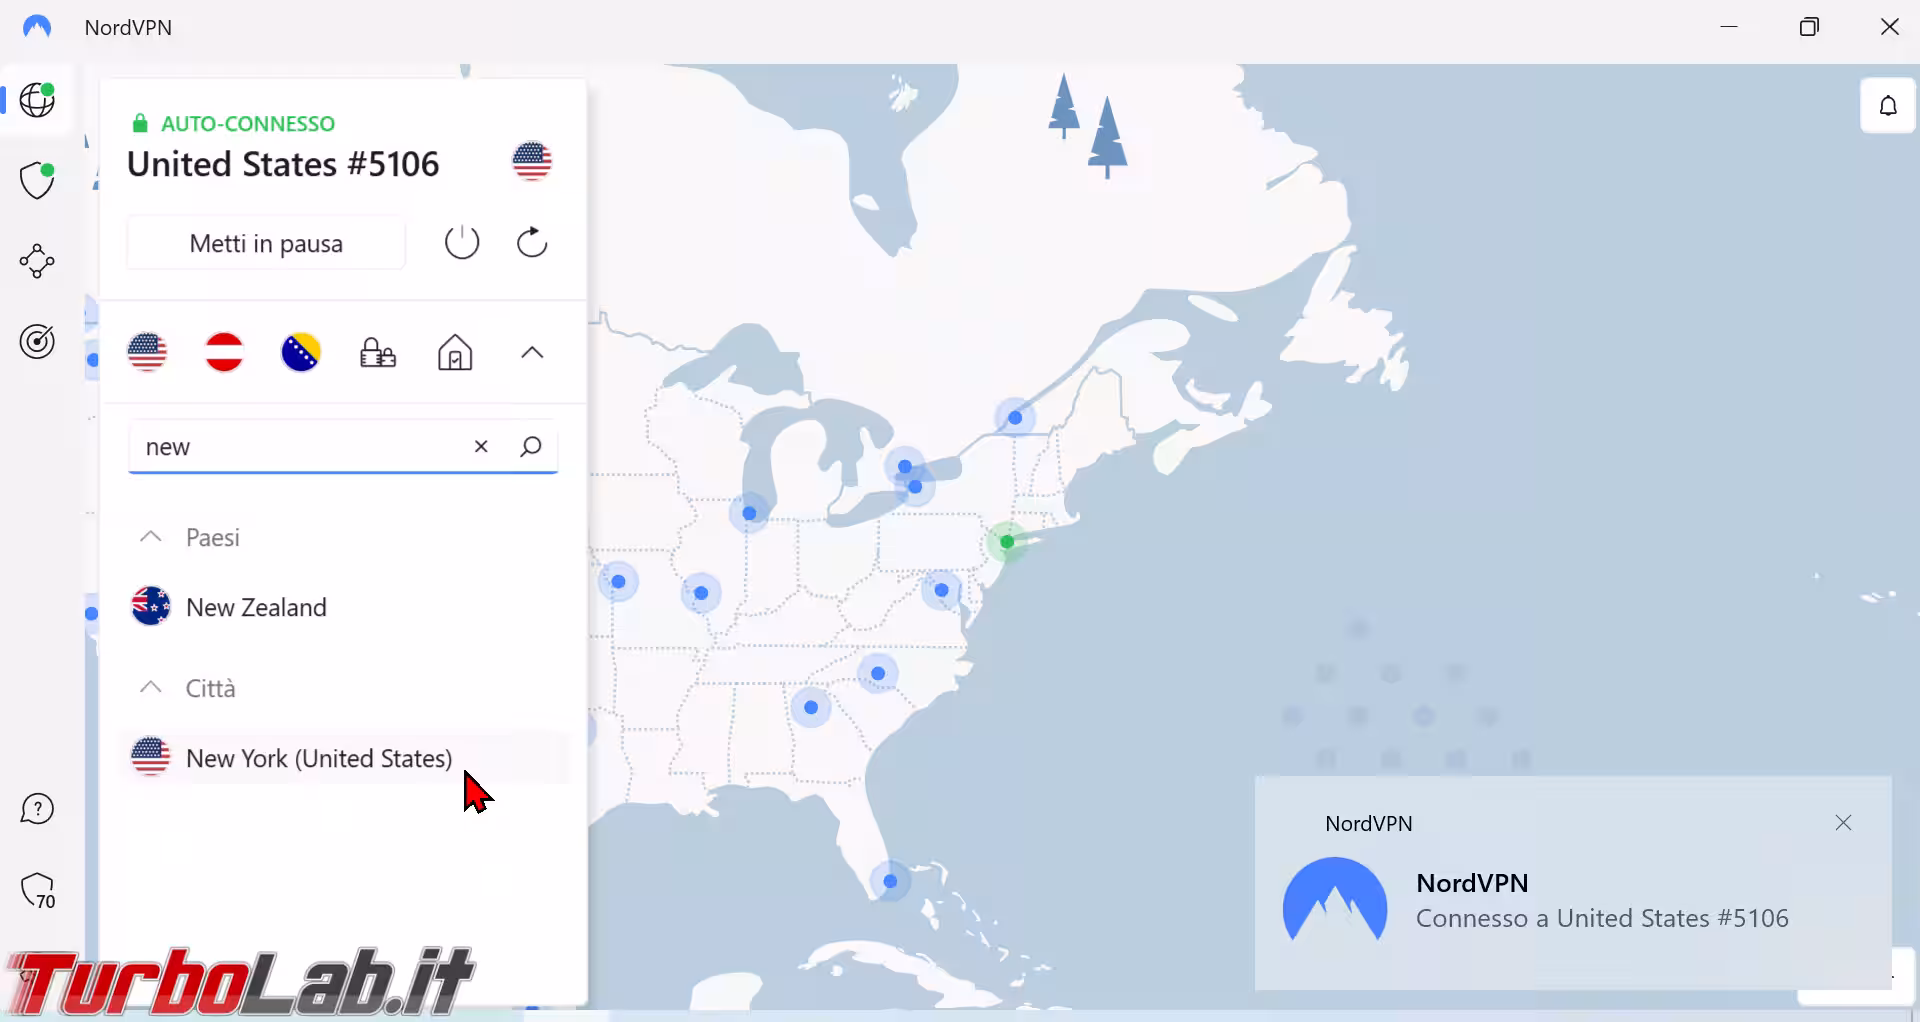This screenshot has width=1920, height=1022.
Task: Choose New York (United States) city result
Action: pyautogui.click(x=319, y=758)
